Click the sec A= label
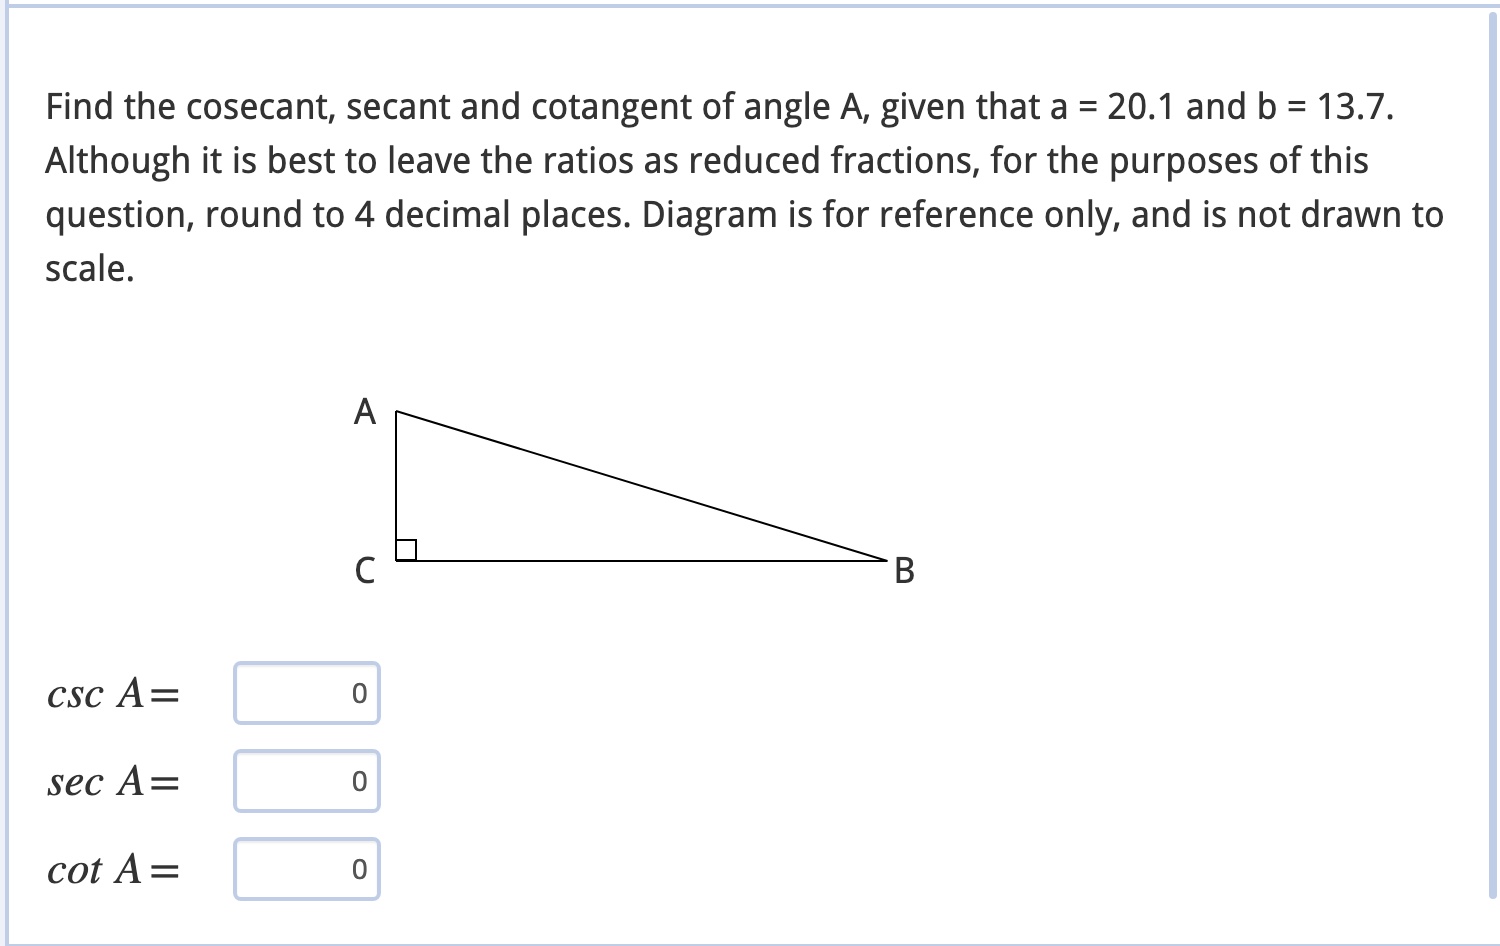 pyautogui.click(x=112, y=782)
